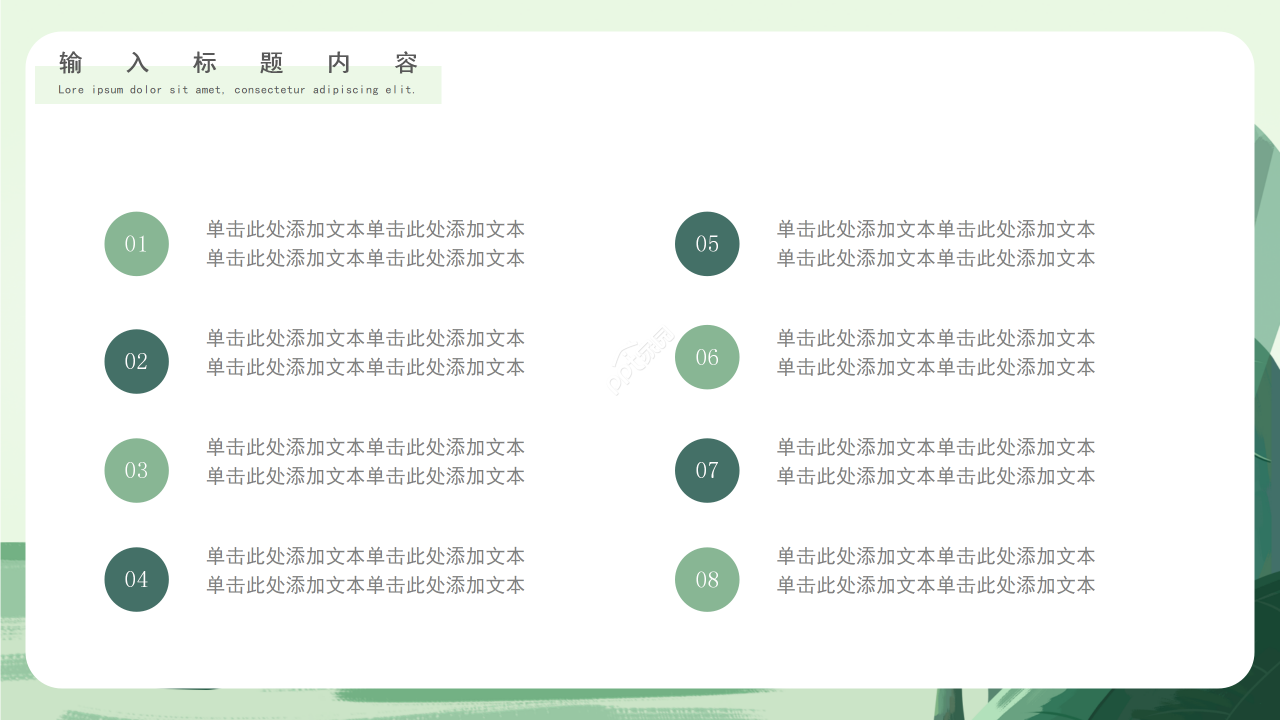Click the title text 输入标题内容
The height and width of the screenshot is (720, 1280).
point(240,63)
